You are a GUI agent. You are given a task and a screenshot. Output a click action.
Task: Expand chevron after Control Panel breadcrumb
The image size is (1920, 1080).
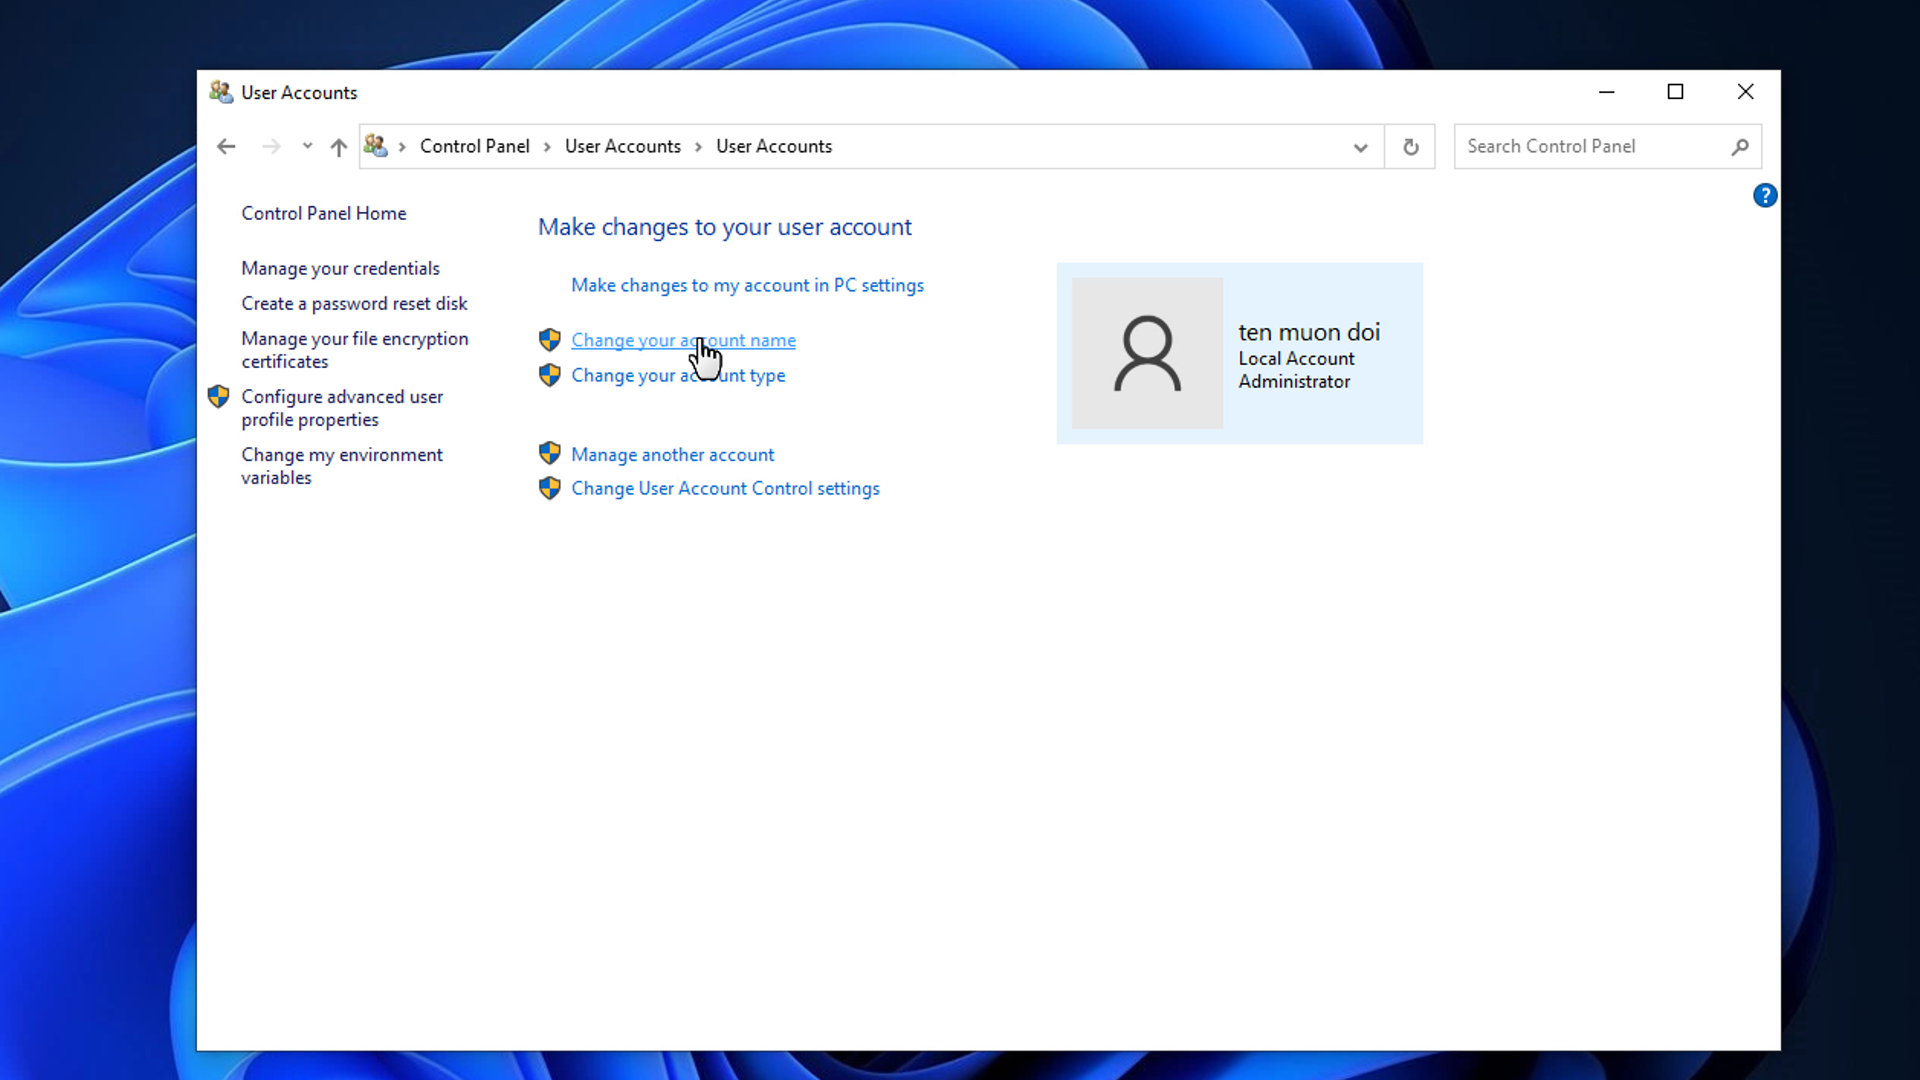[547, 147]
